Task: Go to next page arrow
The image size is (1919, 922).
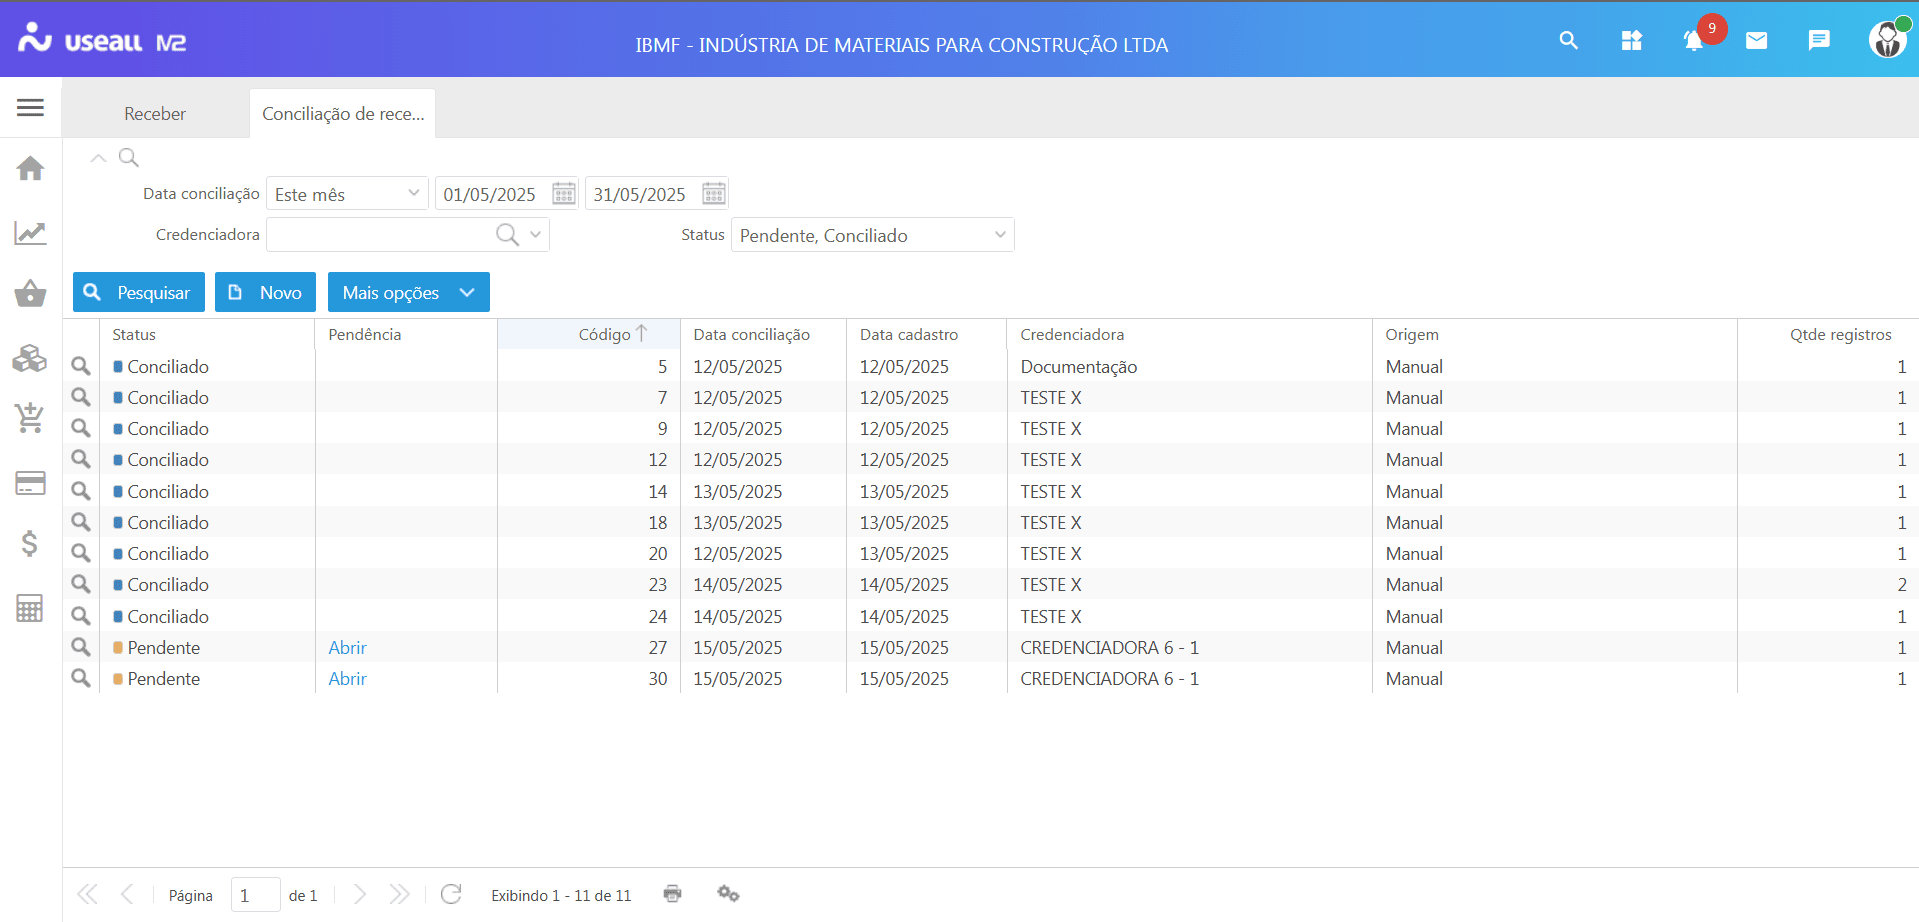Action: pyautogui.click(x=360, y=894)
